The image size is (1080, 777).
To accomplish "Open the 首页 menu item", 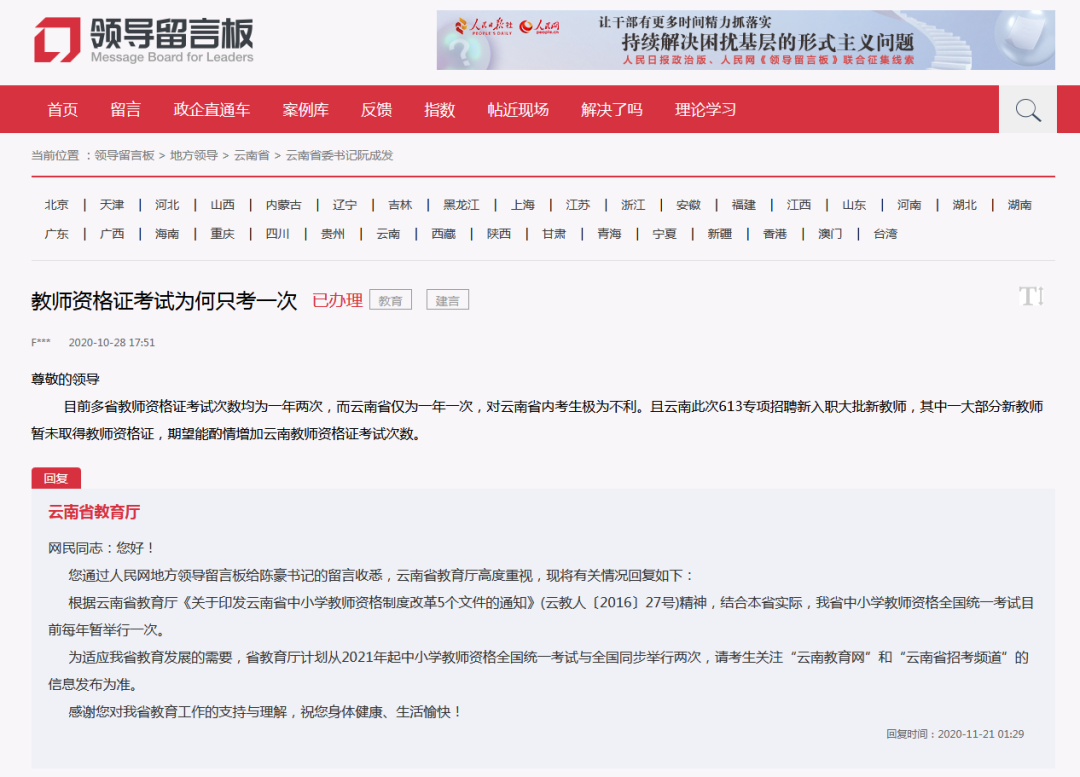I will tap(62, 109).
